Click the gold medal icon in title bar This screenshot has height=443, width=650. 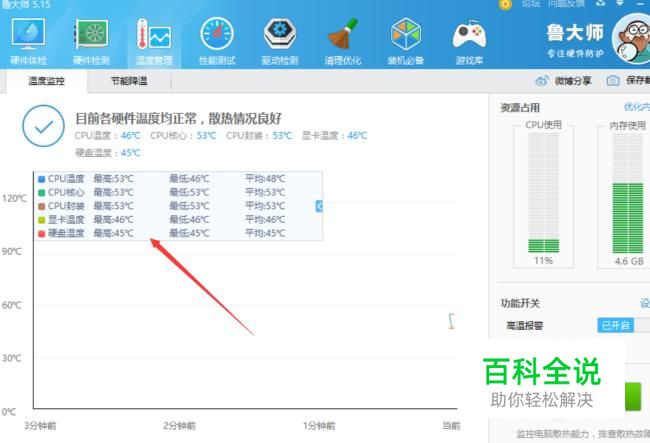click(505, 4)
